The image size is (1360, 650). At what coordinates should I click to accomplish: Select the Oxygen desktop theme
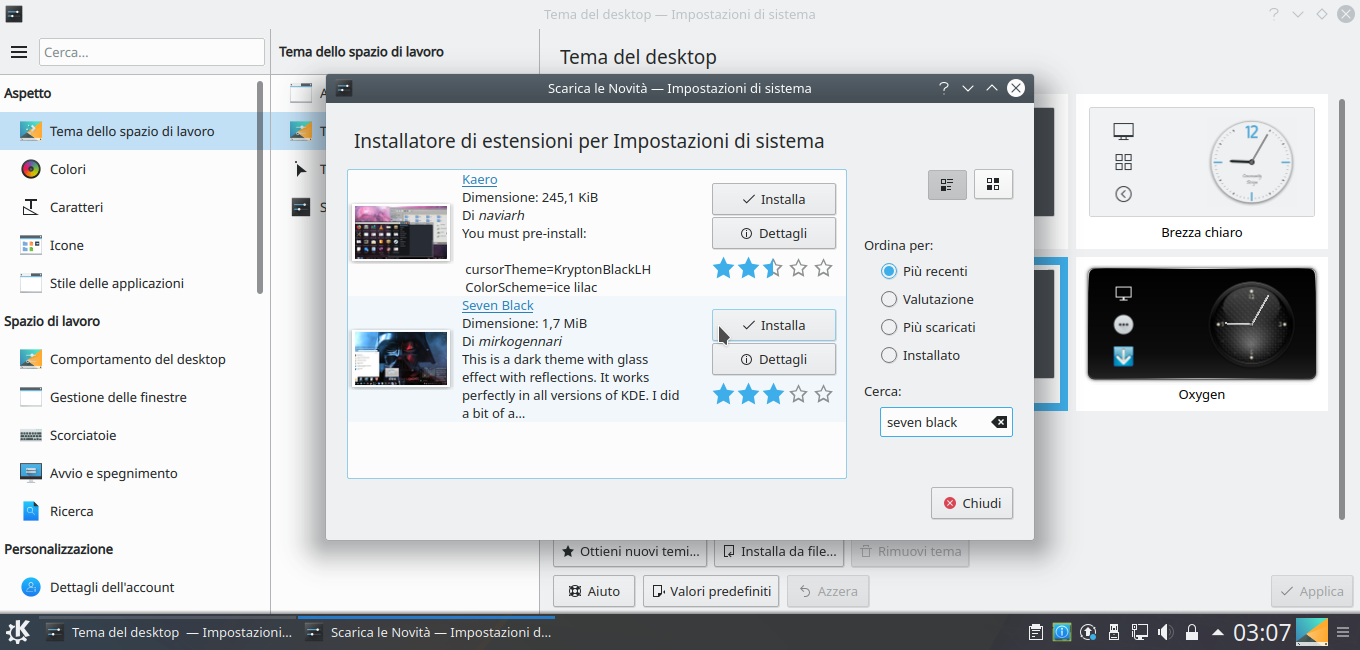[x=1201, y=335]
